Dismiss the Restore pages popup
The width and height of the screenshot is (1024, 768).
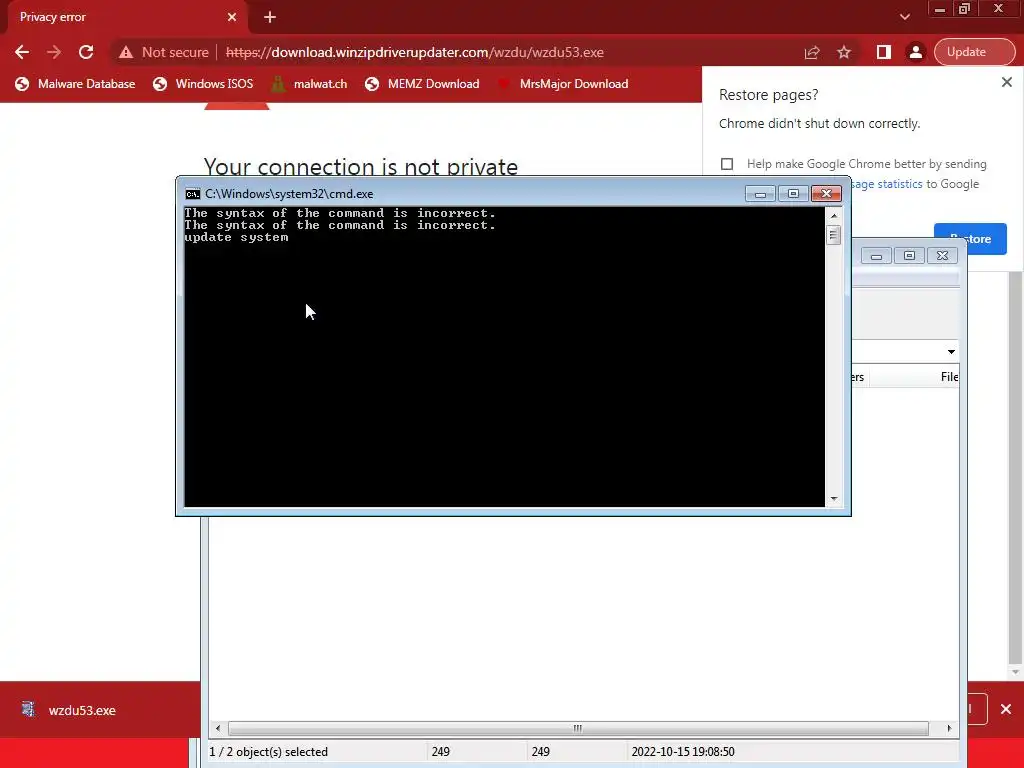click(x=1006, y=82)
